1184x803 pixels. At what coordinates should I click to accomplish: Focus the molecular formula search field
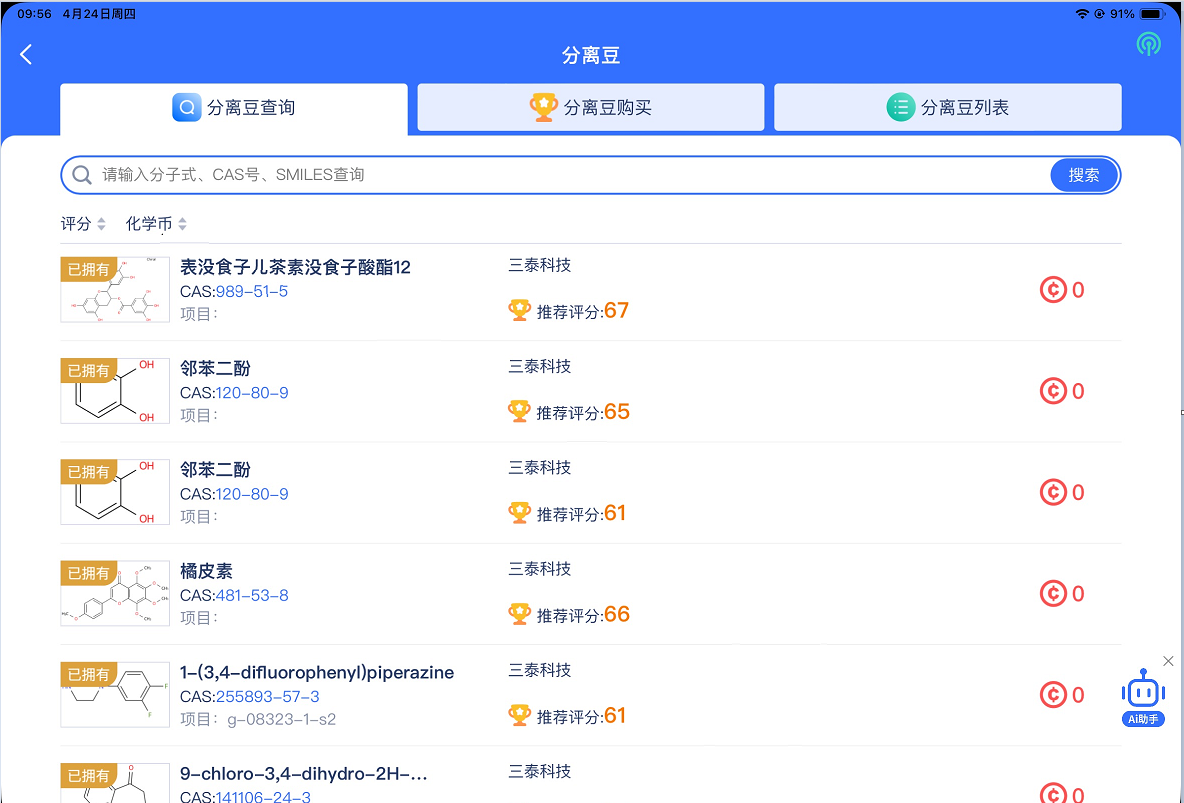tap(570, 175)
